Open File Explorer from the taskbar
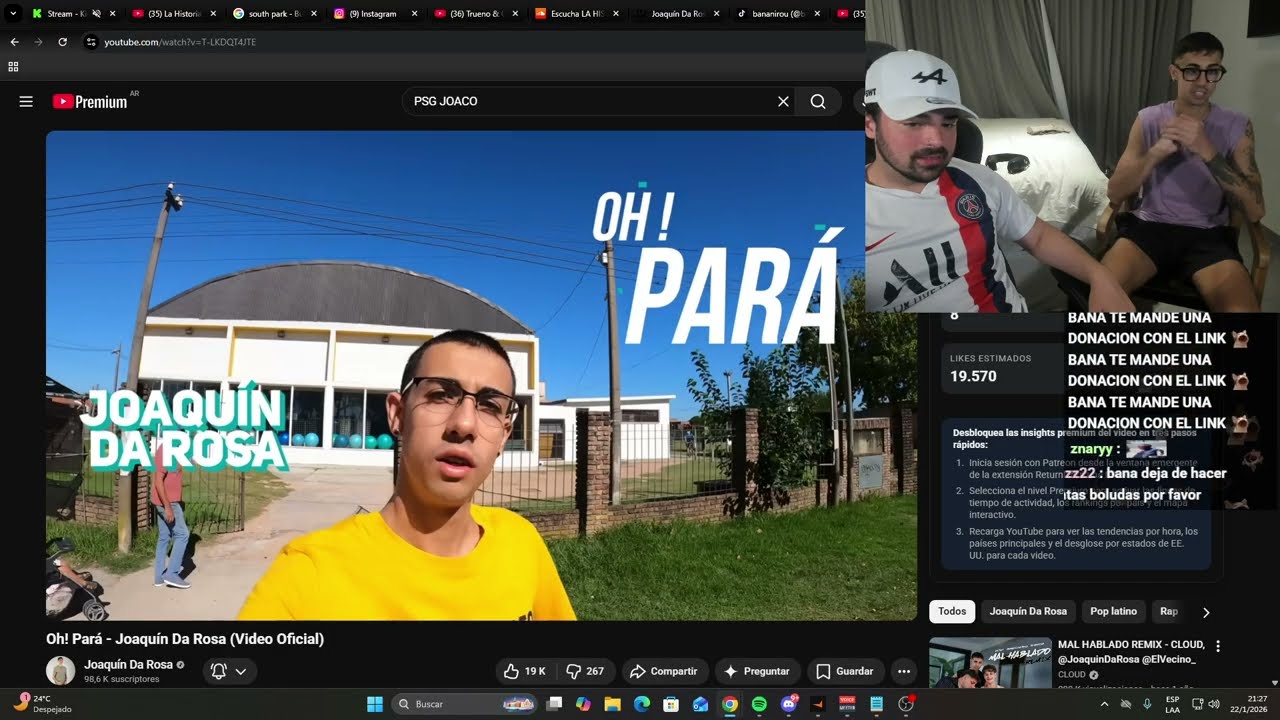 click(613, 704)
